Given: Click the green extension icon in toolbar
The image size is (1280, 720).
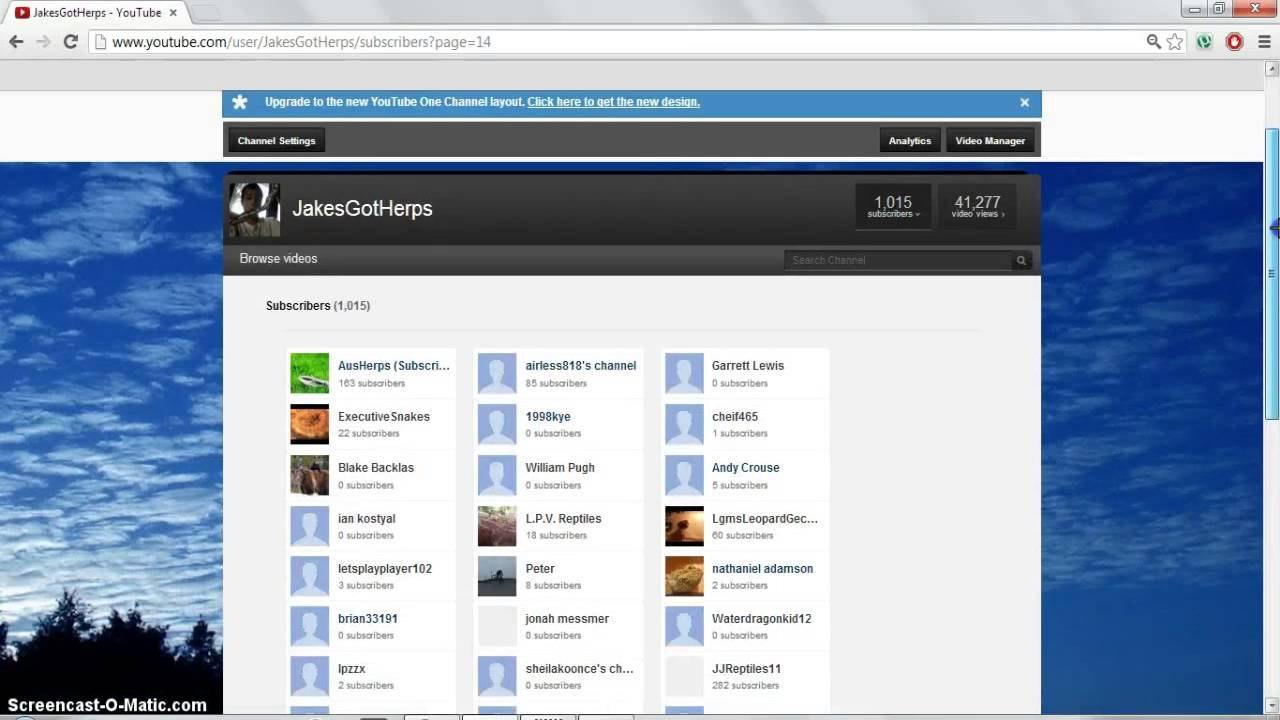Looking at the screenshot, I should coord(1205,42).
